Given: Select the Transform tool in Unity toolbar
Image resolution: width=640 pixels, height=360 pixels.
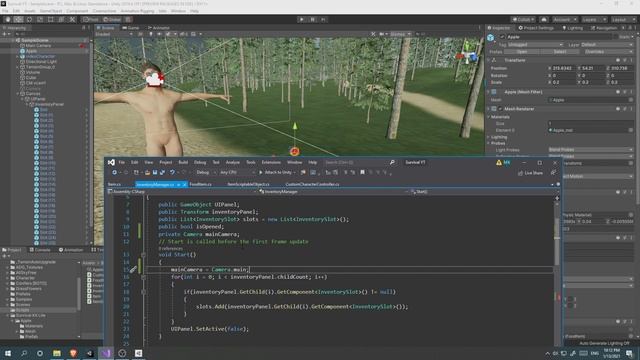Looking at the screenshot, I should (61, 19).
